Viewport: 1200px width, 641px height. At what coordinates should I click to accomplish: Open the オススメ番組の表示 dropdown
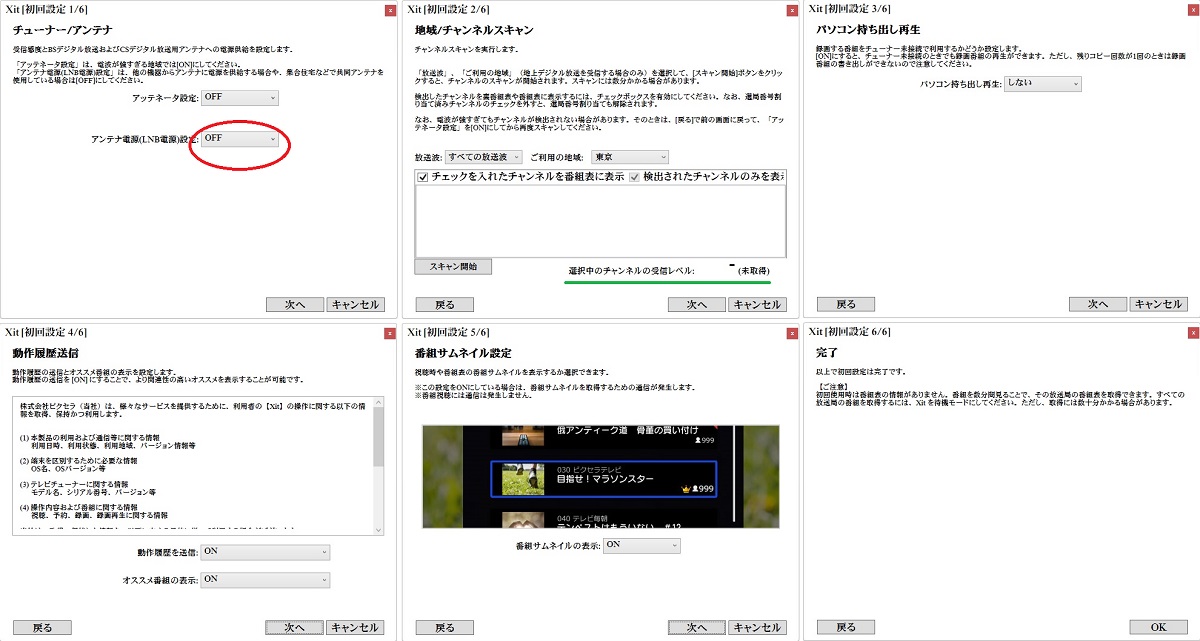point(265,579)
